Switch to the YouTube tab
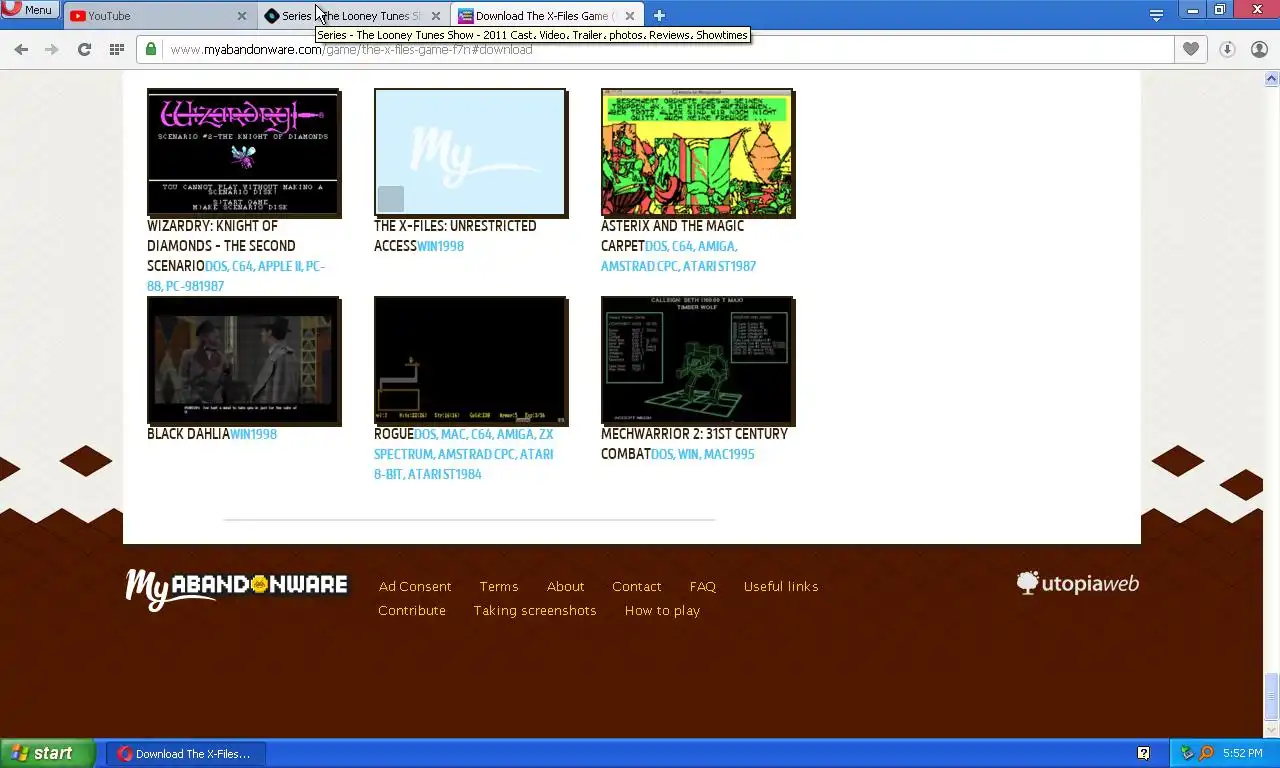 click(157, 16)
